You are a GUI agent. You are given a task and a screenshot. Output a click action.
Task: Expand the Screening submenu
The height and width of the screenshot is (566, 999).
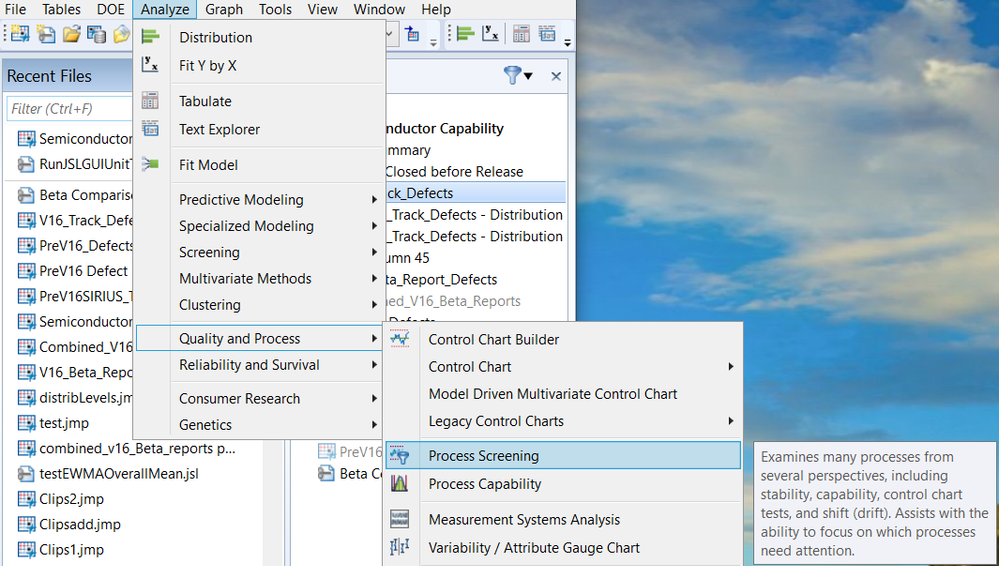click(x=375, y=252)
